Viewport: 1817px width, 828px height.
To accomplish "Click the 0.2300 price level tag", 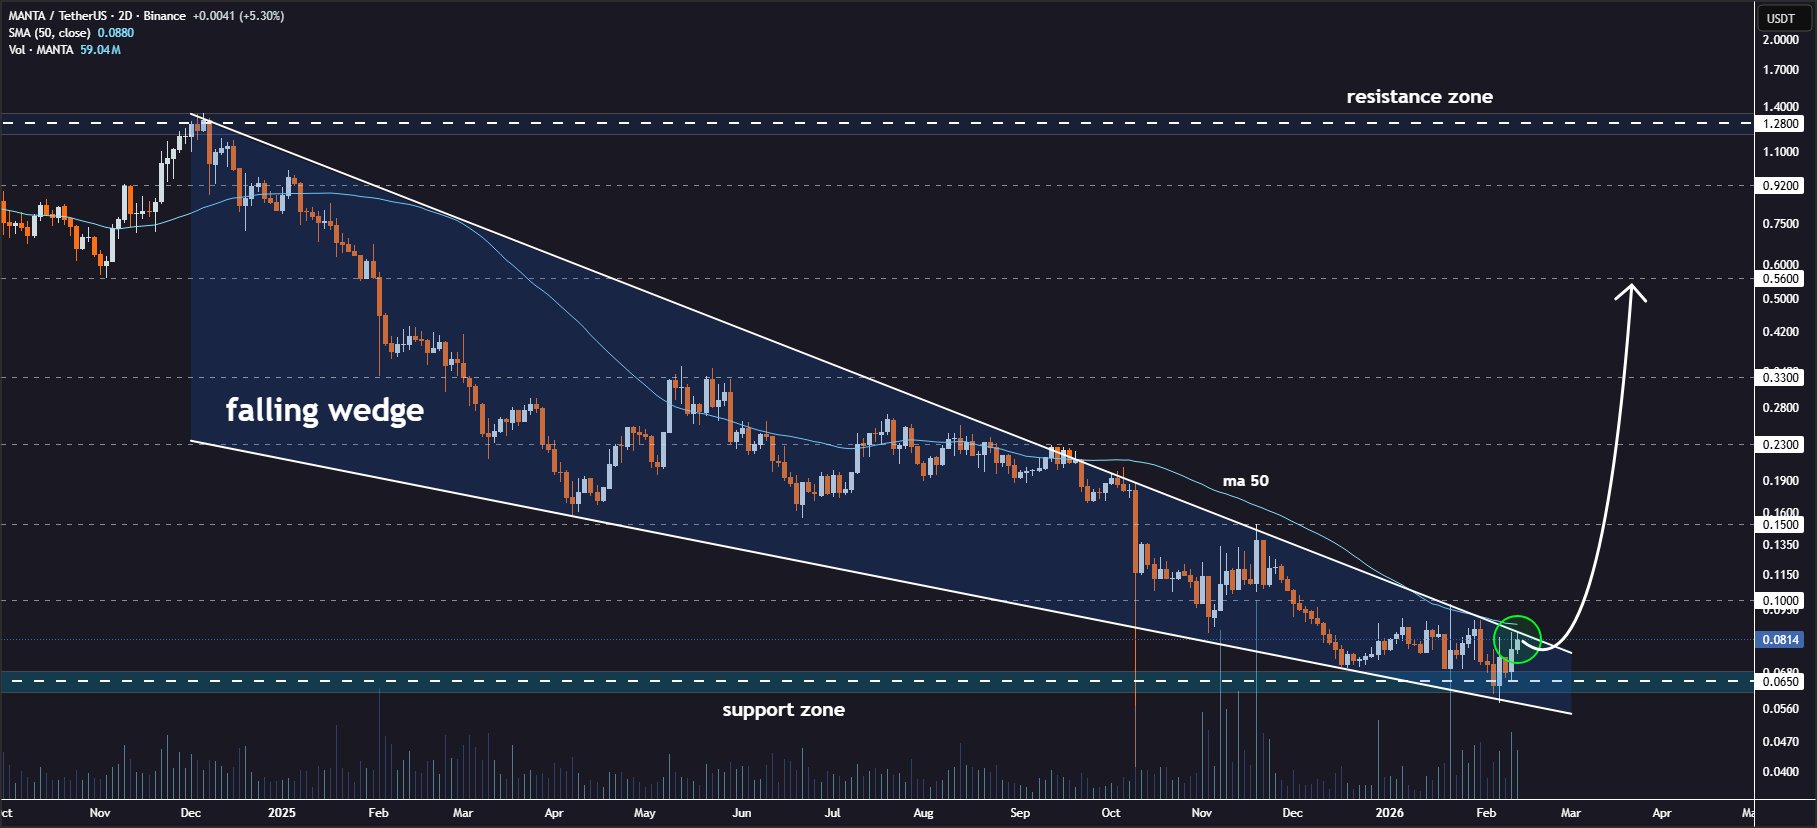I will click(x=1780, y=444).
